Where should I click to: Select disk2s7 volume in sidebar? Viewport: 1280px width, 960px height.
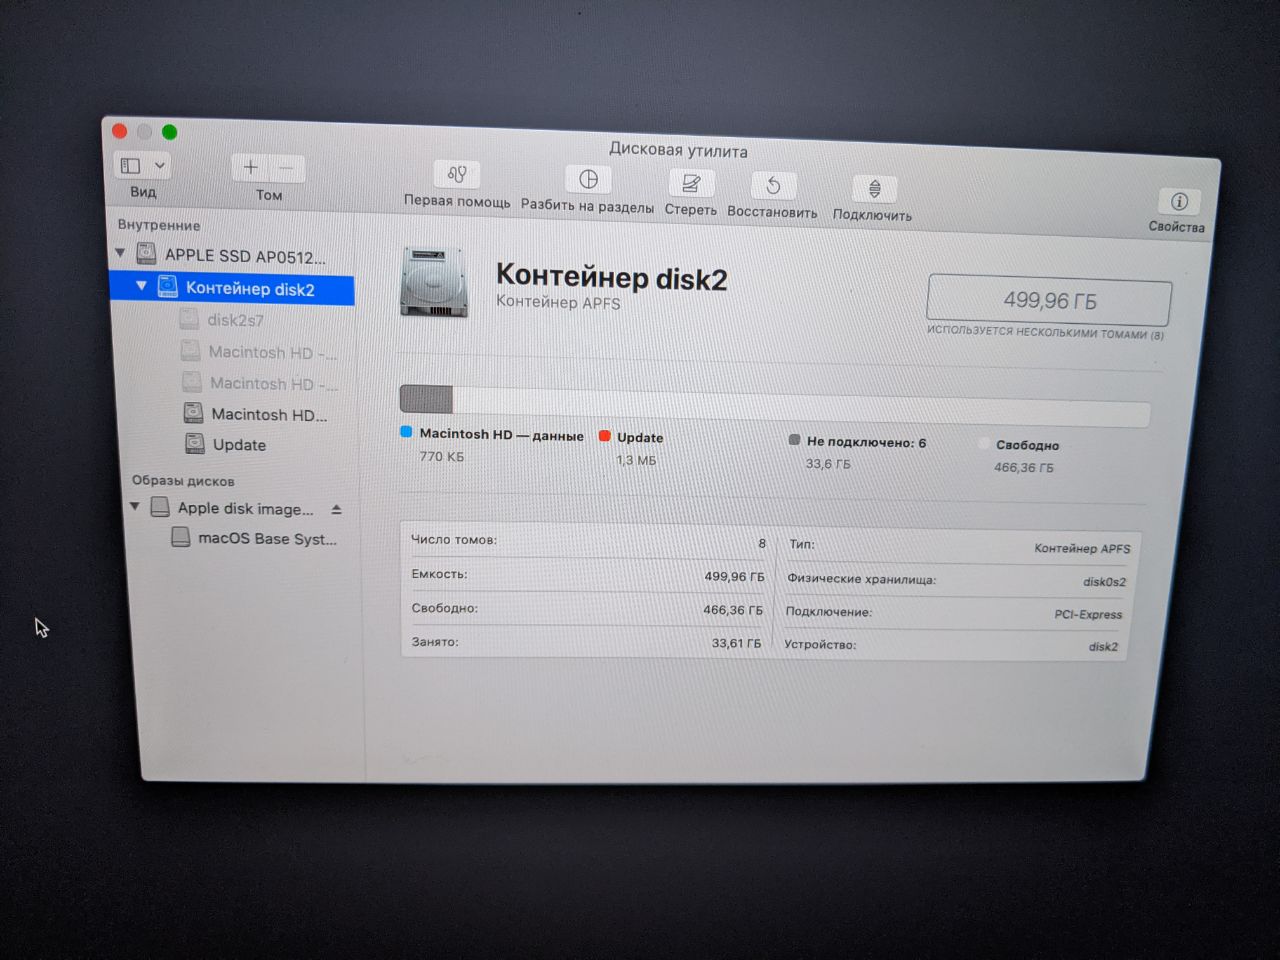coord(234,320)
